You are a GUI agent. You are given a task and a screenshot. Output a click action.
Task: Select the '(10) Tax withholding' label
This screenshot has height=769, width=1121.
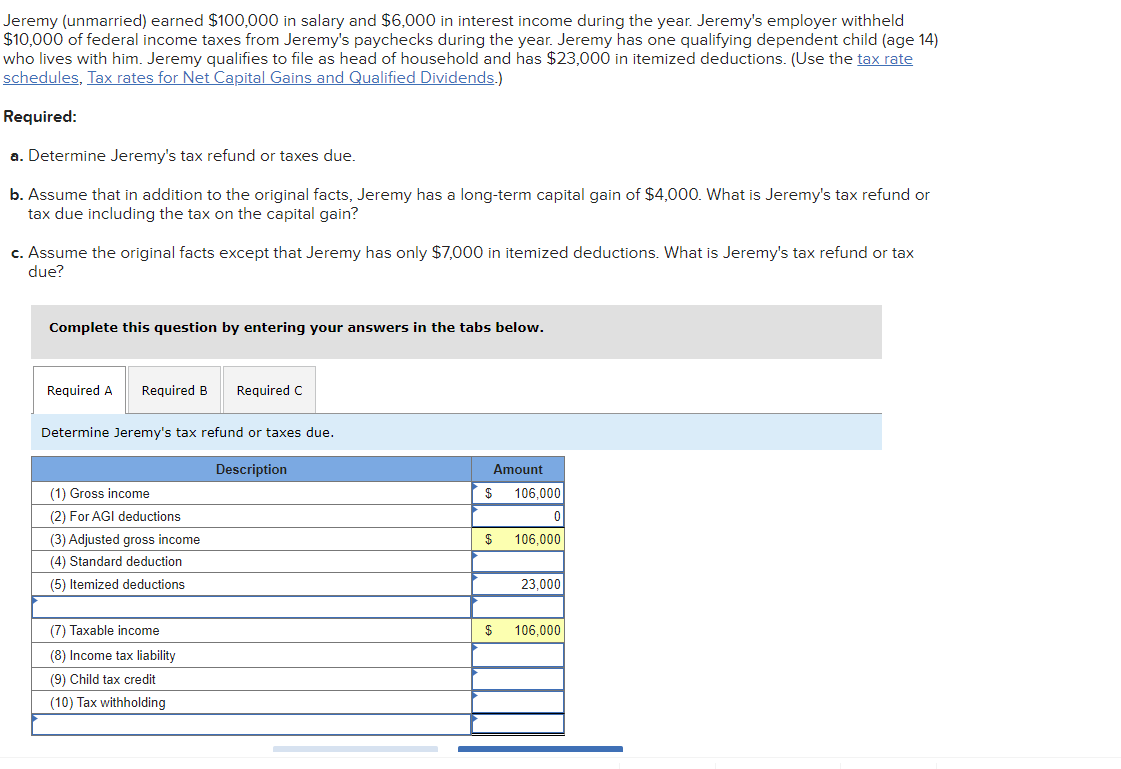107,703
